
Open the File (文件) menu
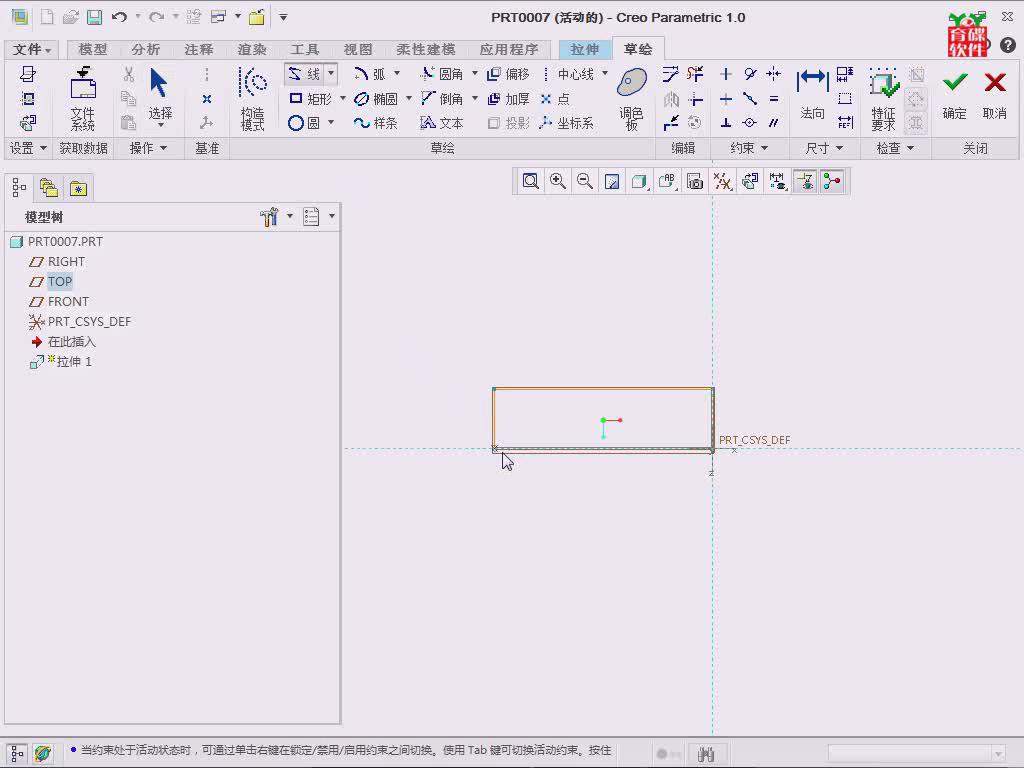[x=32, y=49]
